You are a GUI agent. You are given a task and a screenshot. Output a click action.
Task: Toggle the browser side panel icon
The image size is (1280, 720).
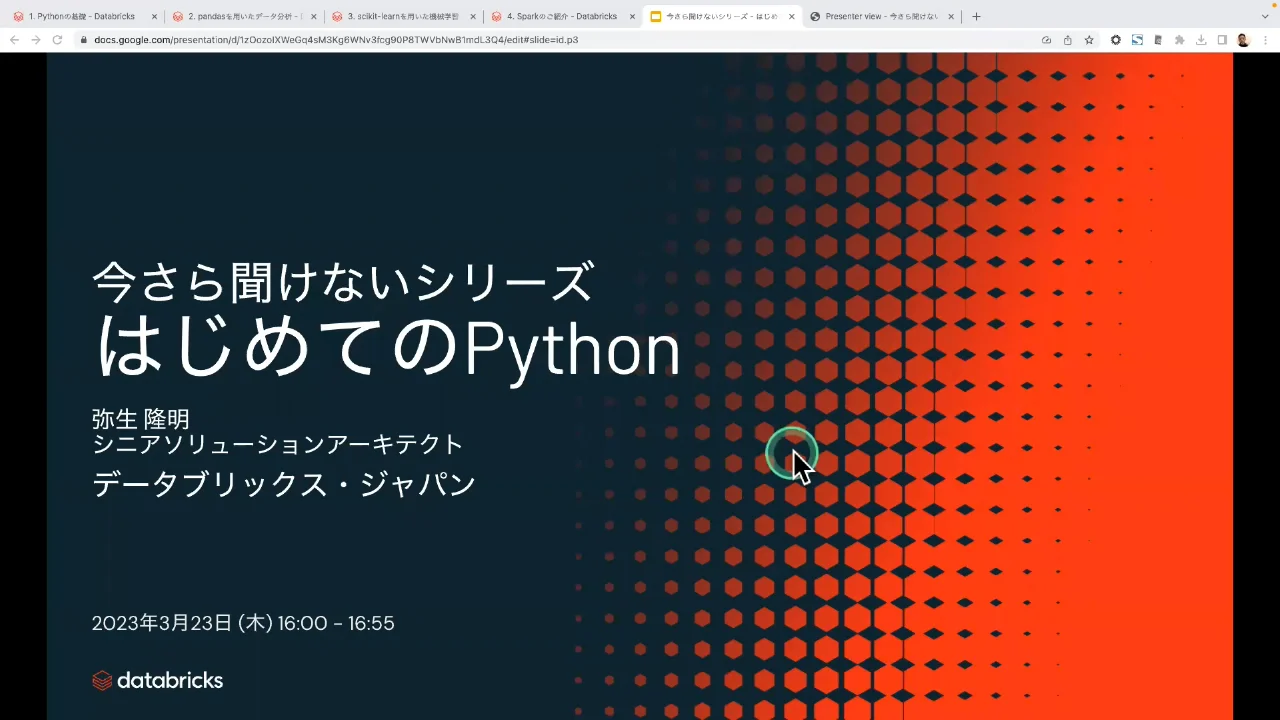[x=1222, y=40]
